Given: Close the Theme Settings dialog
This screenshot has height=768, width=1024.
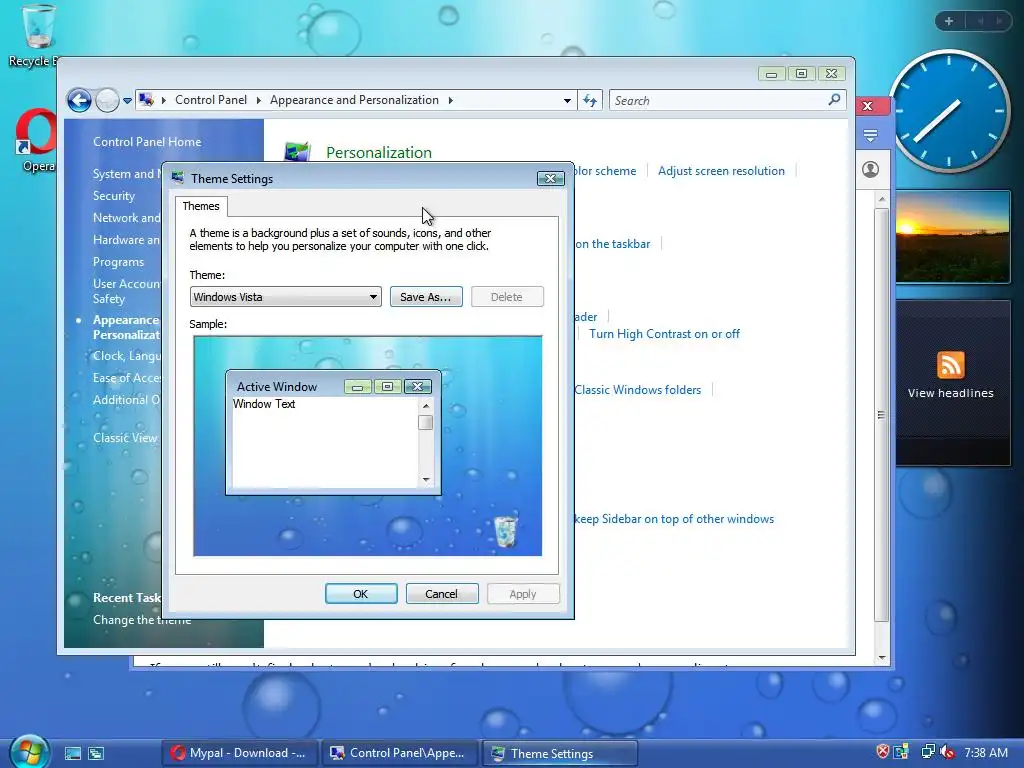Looking at the screenshot, I should click(551, 178).
